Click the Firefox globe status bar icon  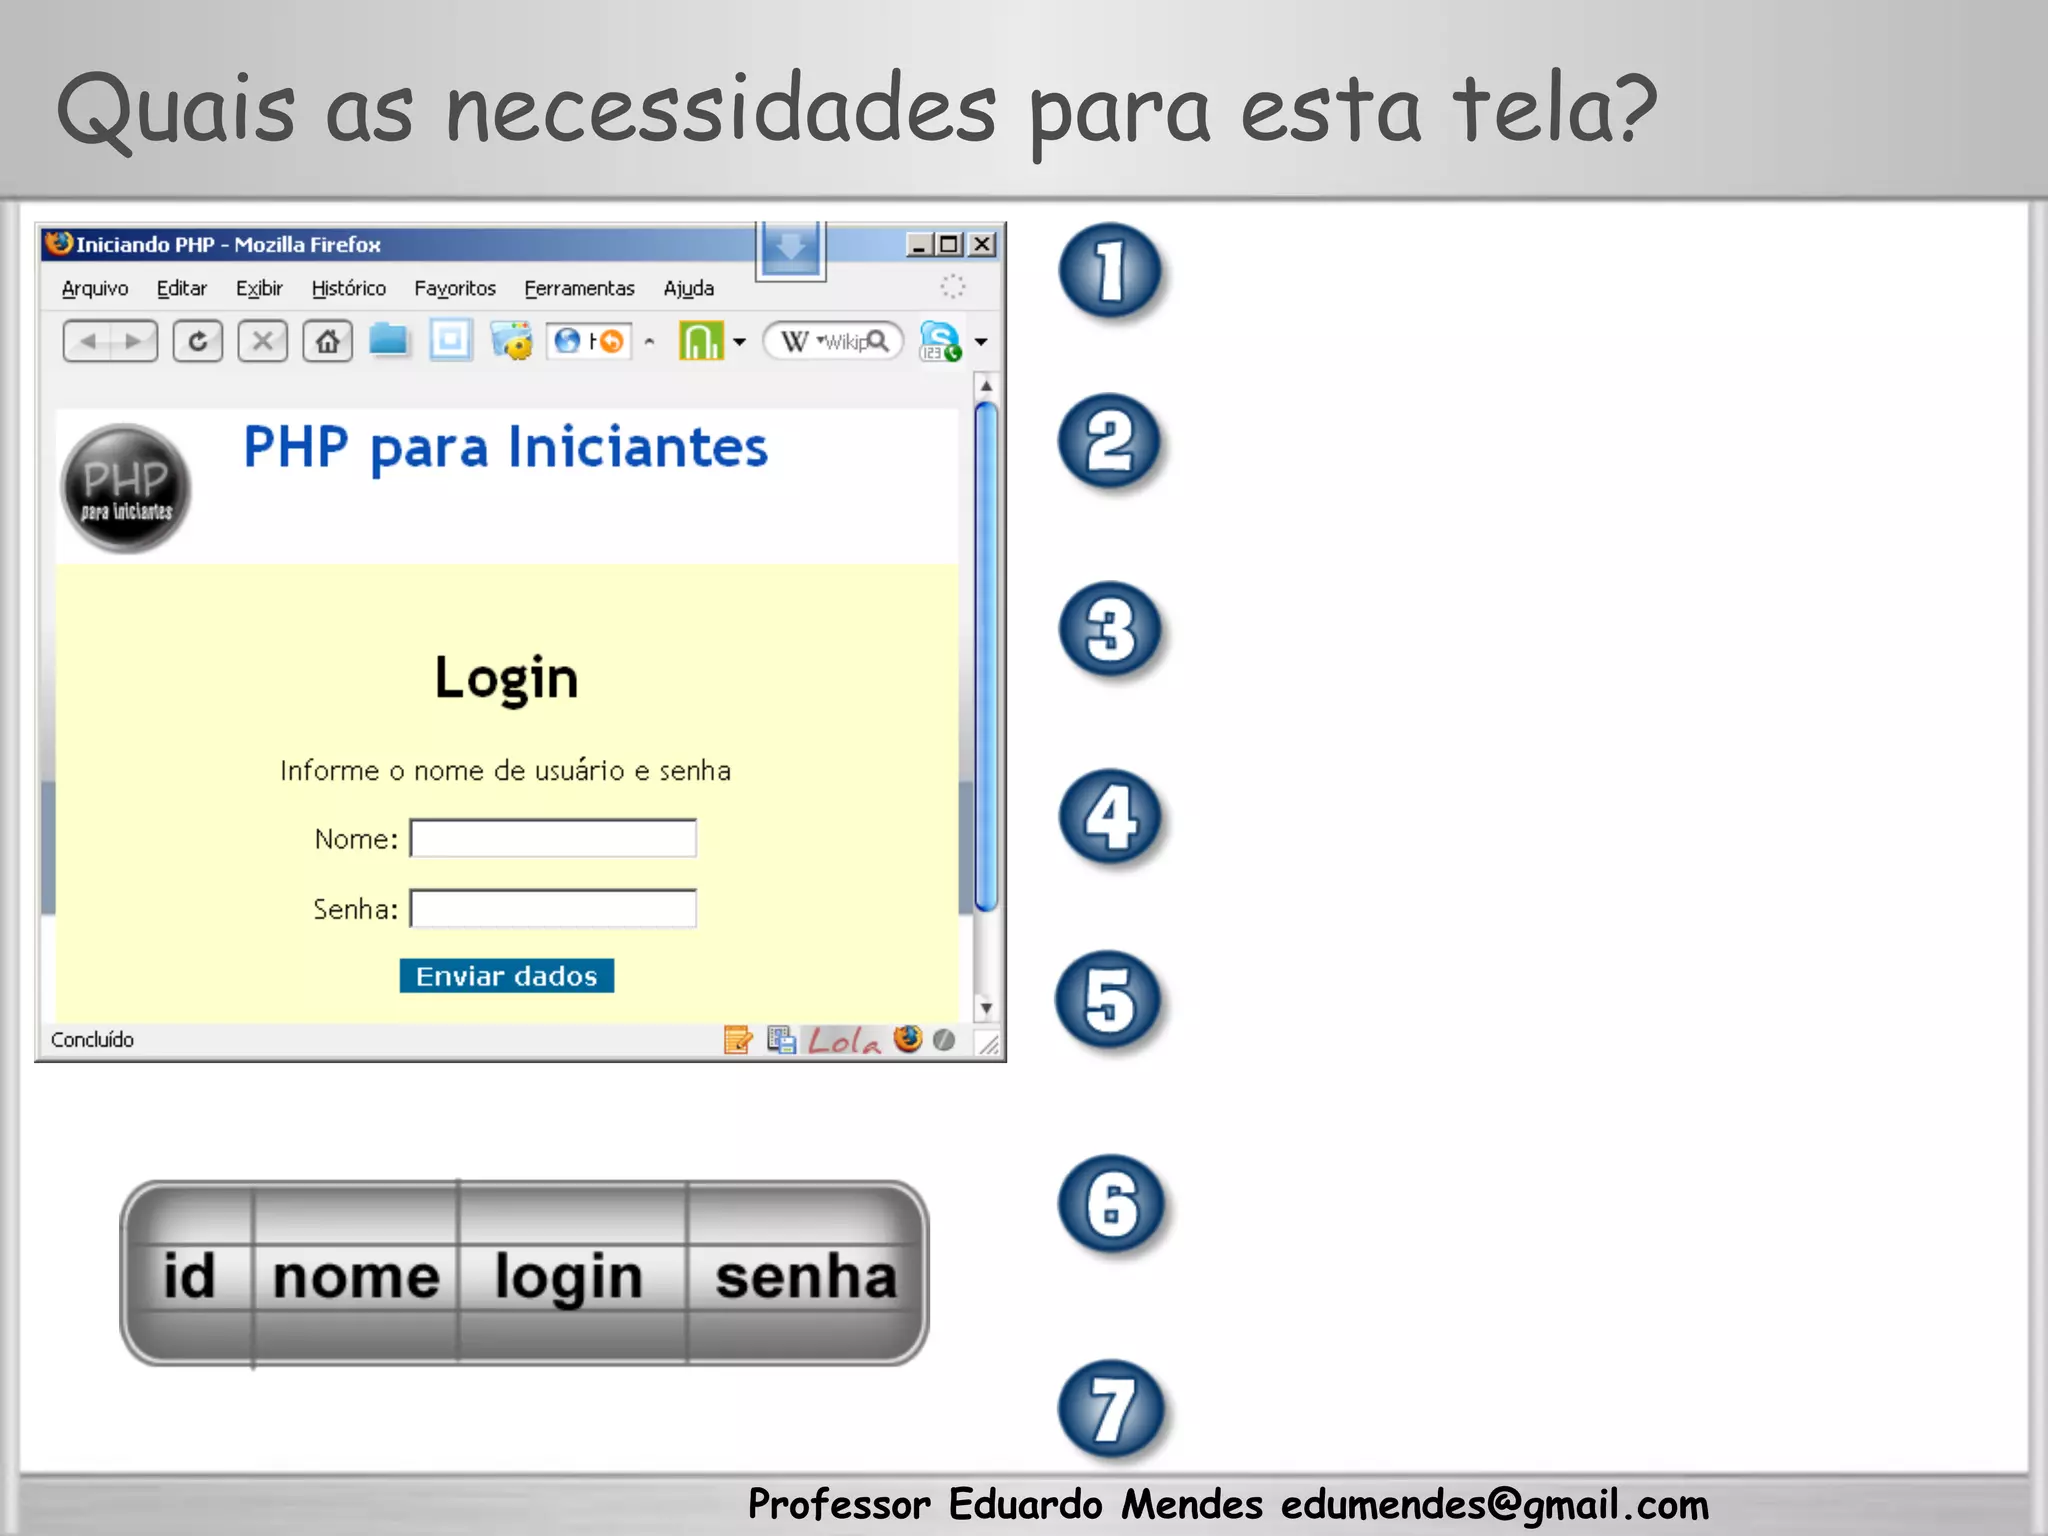(x=908, y=1039)
